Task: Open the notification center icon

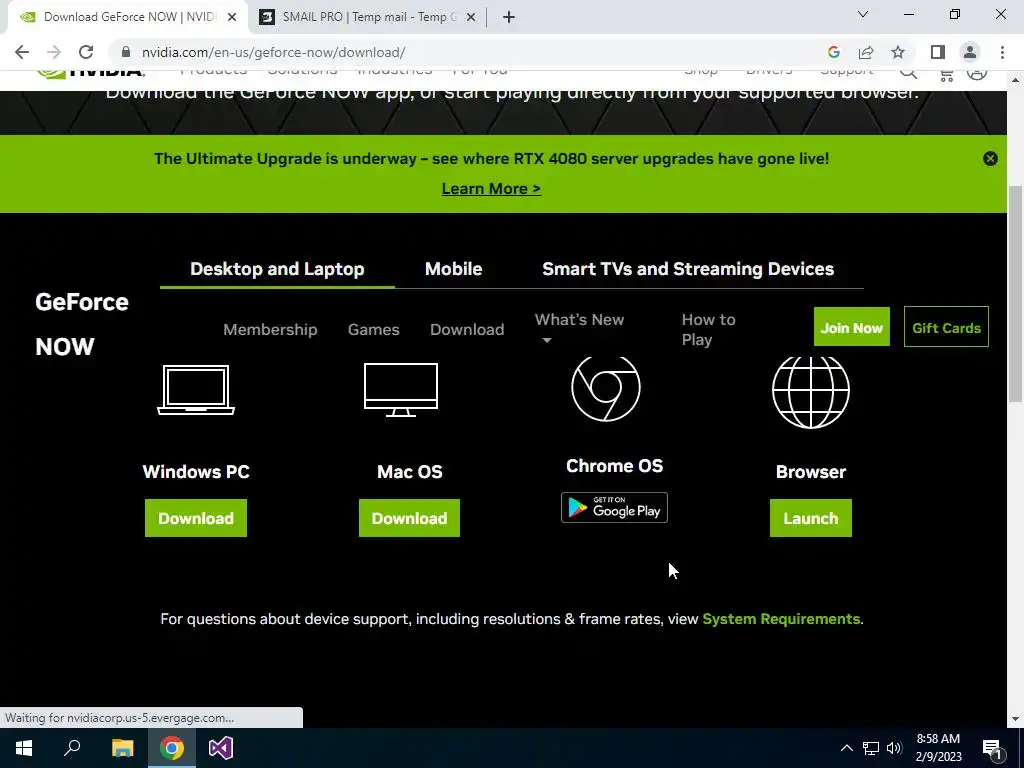Action: coord(992,748)
